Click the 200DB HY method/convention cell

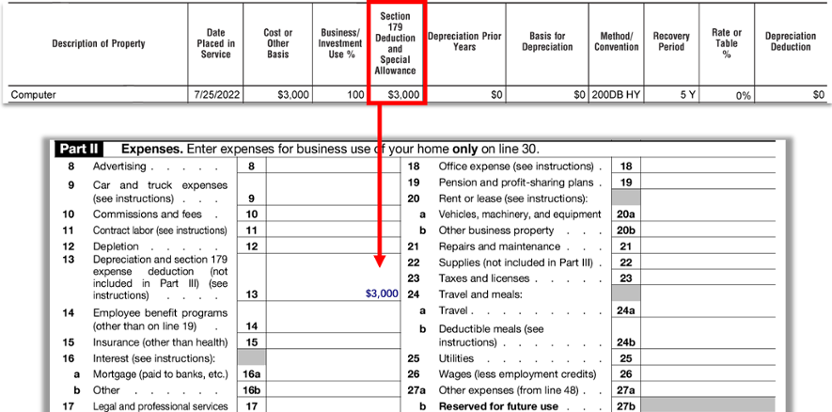616,95
